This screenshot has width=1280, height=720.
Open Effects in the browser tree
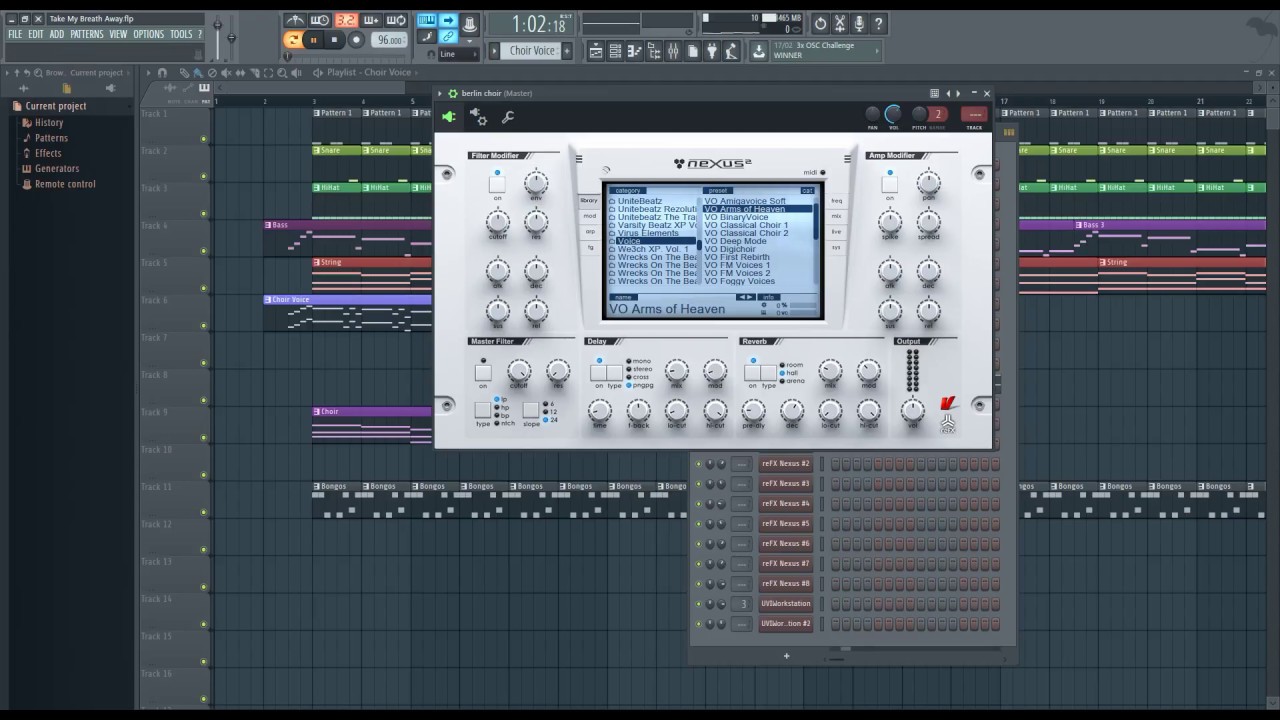point(48,153)
